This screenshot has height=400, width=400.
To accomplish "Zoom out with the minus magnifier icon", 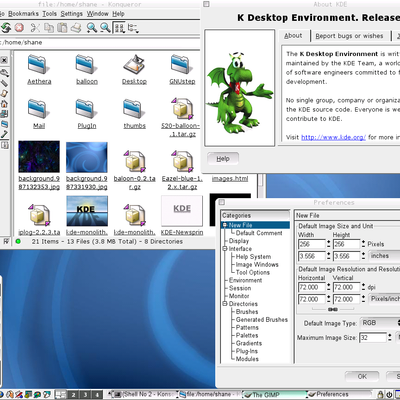I will [105, 28].
